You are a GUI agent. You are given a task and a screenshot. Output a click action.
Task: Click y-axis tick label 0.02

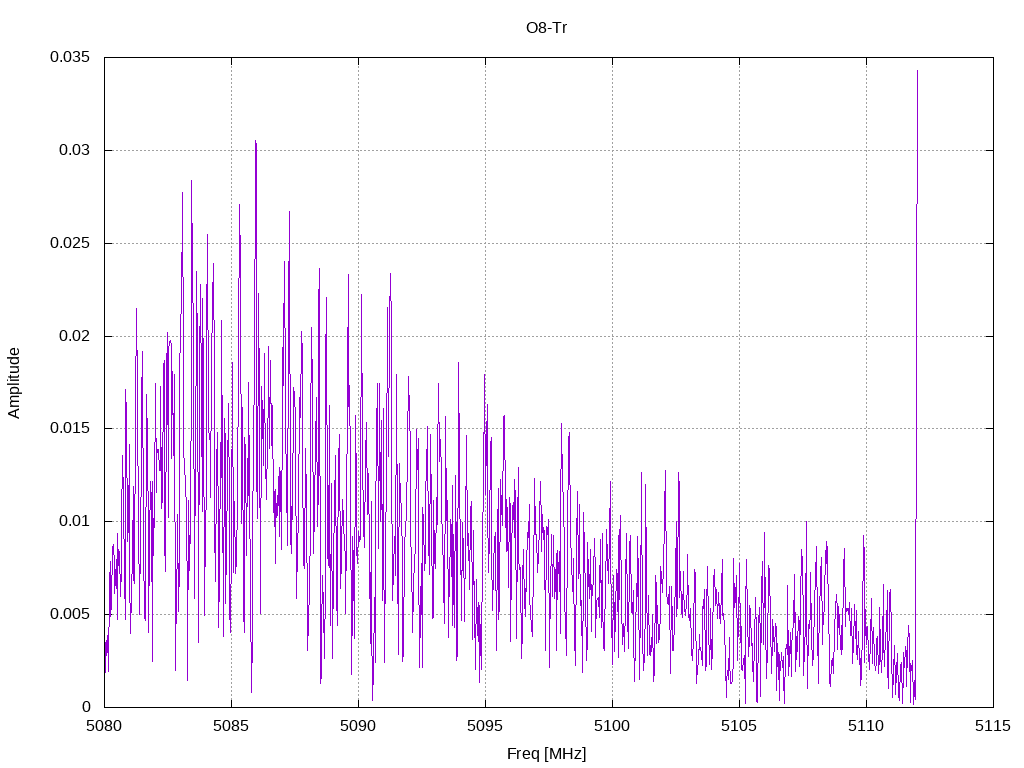click(x=74, y=336)
